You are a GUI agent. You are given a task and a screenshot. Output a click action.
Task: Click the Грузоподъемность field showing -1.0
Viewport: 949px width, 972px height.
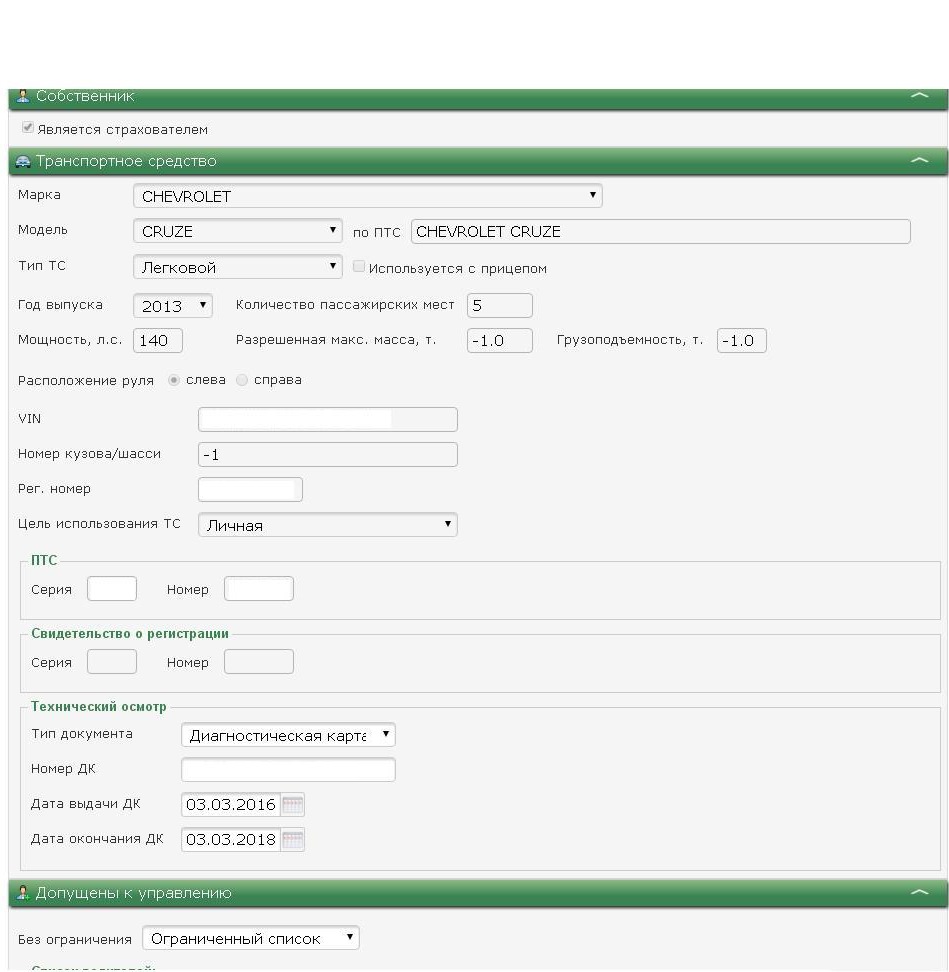(x=742, y=340)
